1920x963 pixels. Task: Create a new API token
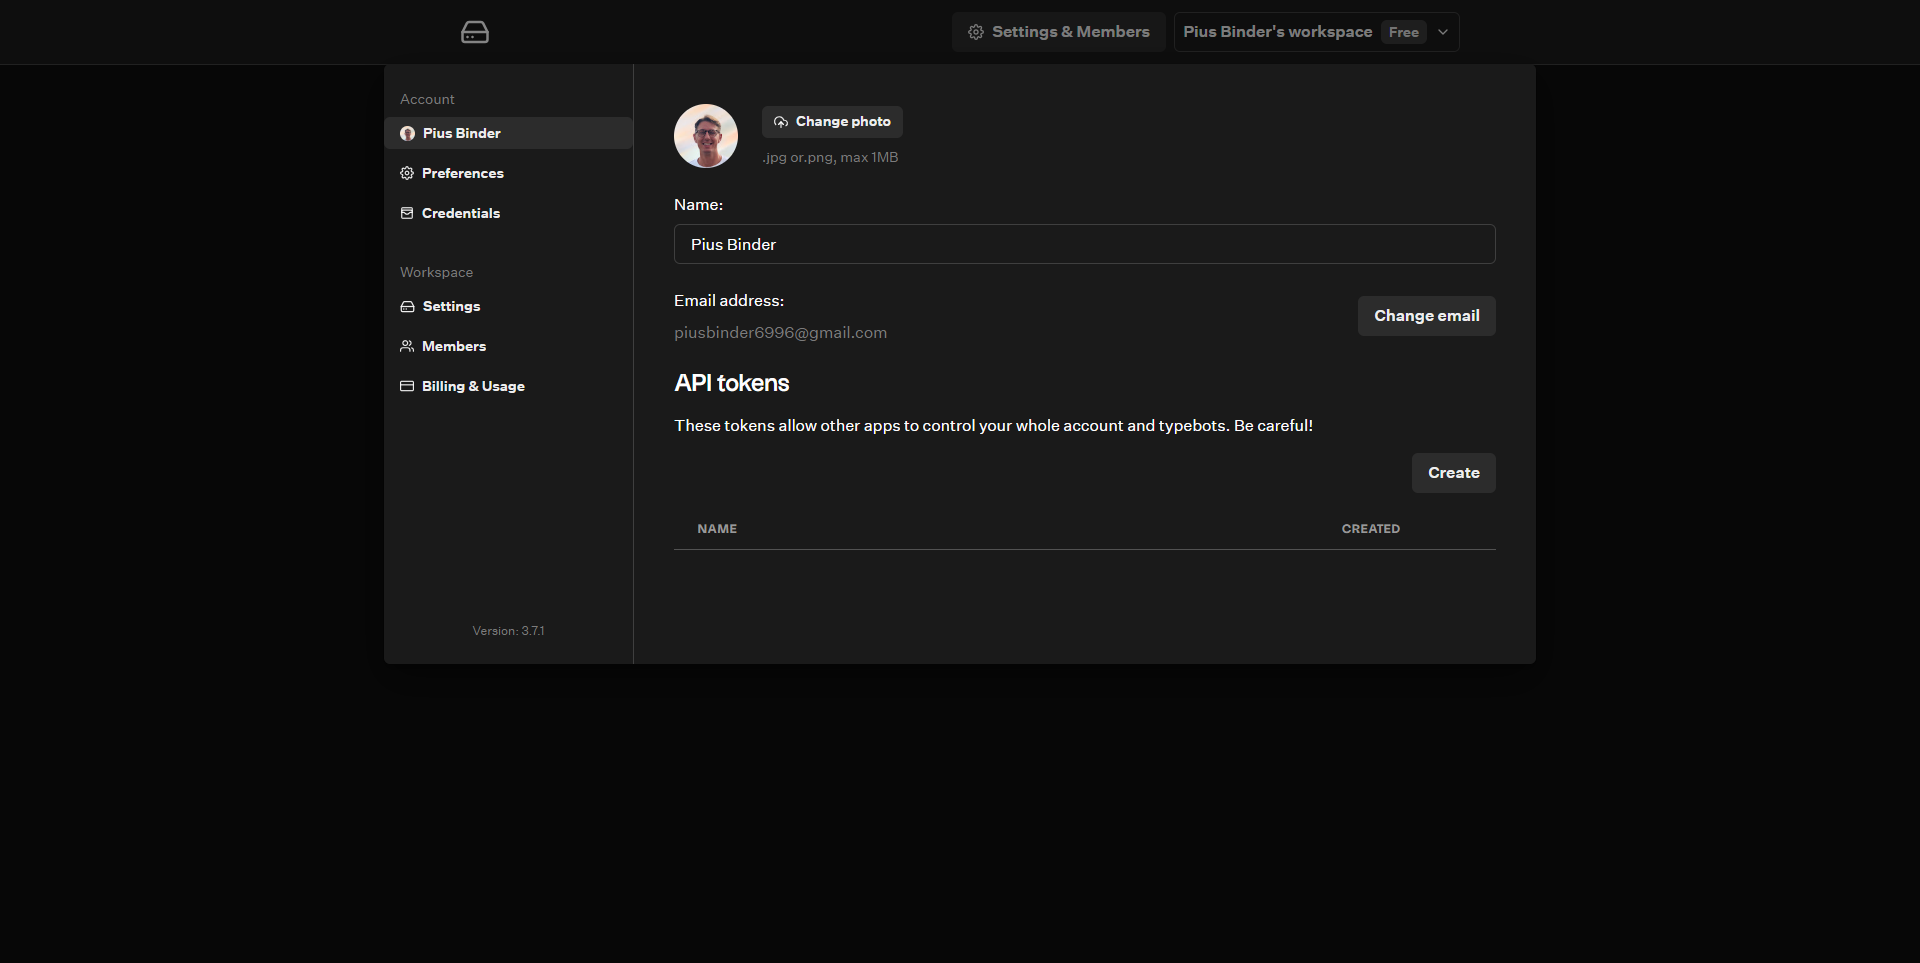(1453, 473)
